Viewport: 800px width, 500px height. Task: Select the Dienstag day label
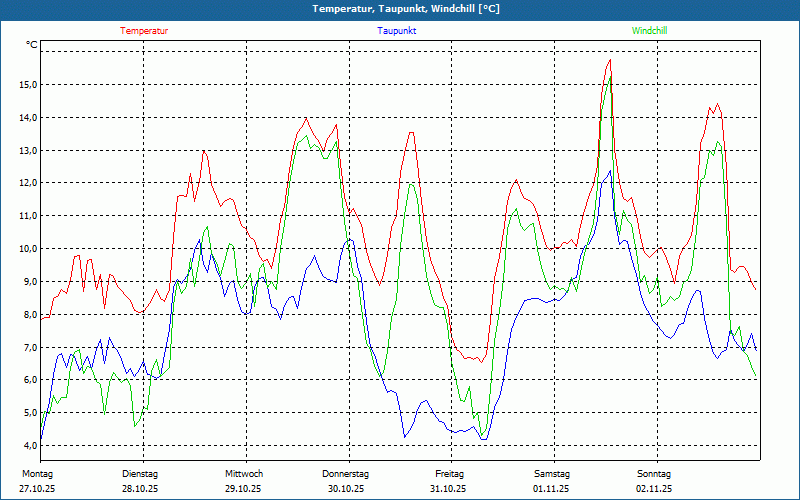tap(140, 473)
